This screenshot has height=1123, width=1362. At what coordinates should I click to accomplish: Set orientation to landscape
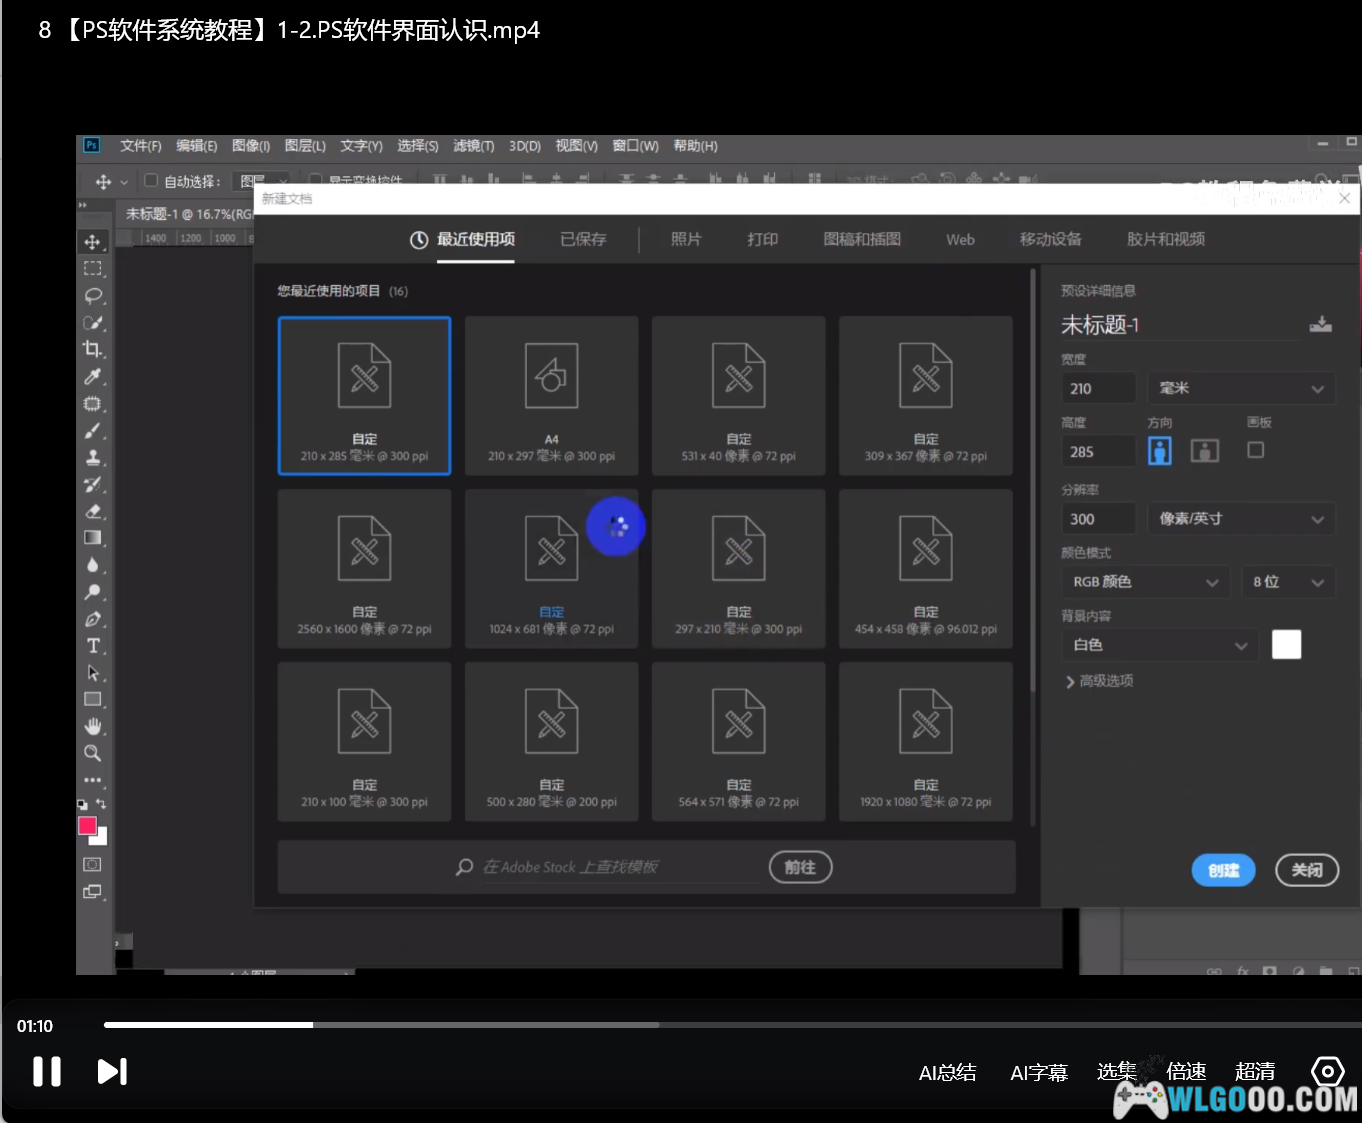point(1205,451)
